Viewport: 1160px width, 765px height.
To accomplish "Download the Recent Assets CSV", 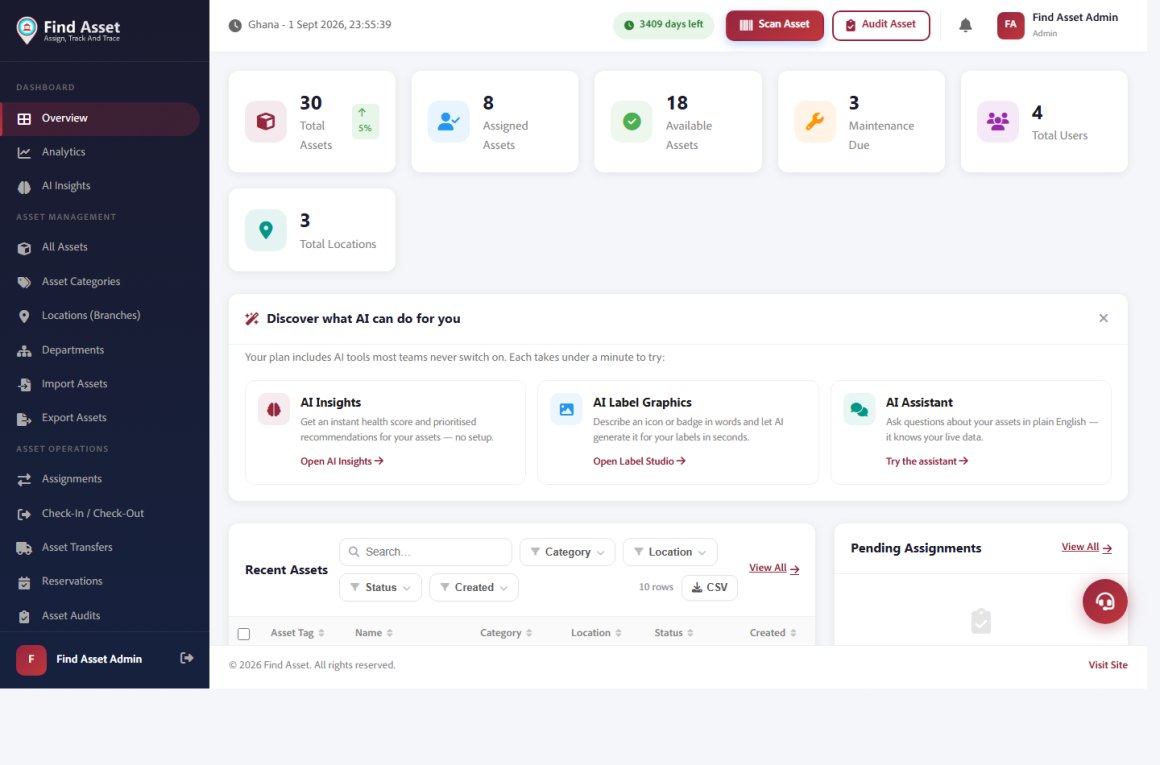I will [709, 587].
